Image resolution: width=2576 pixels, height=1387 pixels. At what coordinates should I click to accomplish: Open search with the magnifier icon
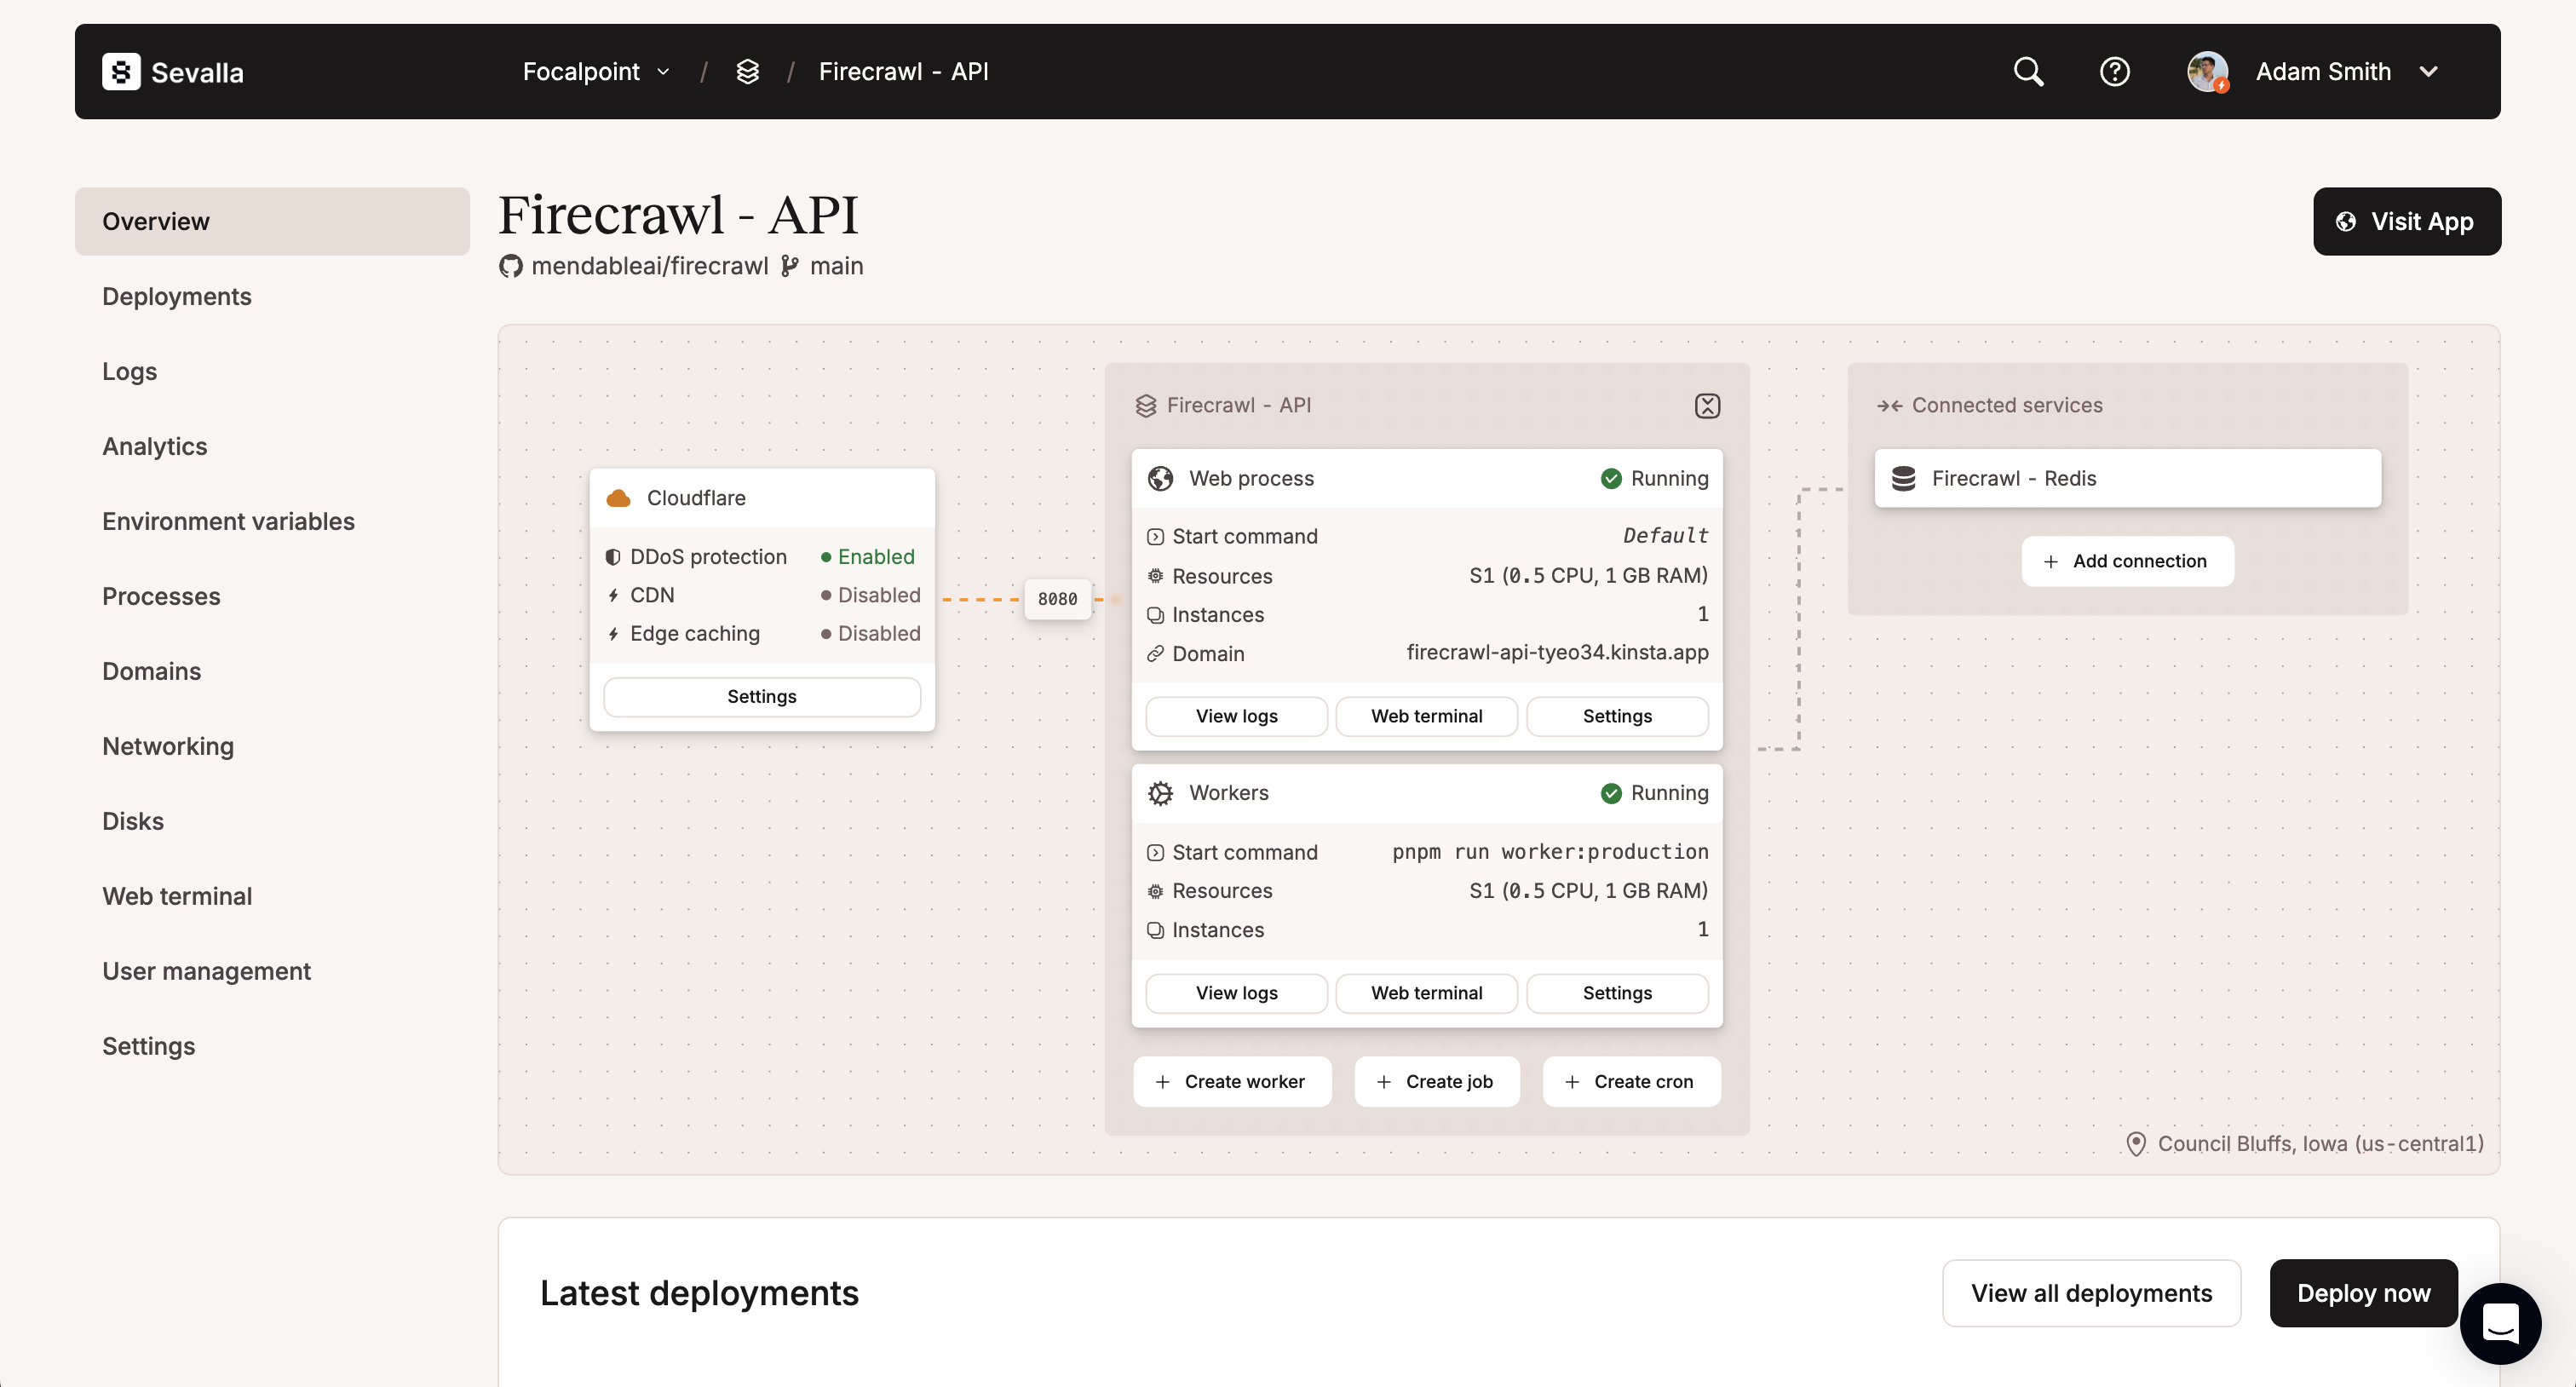click(x=2028, y=72)
